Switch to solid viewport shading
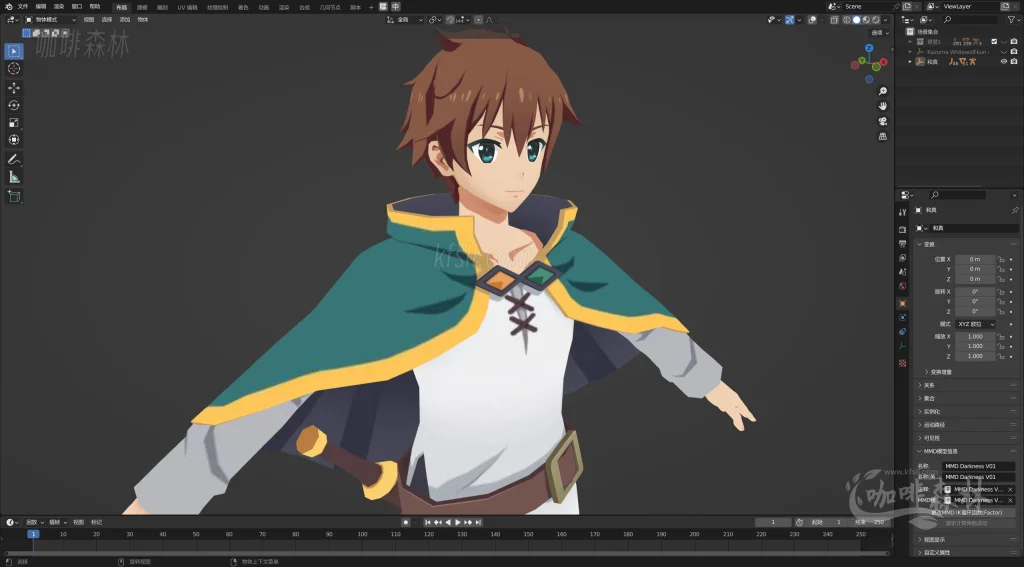Viewport: 1024px width, 567px height. (857, 20)
